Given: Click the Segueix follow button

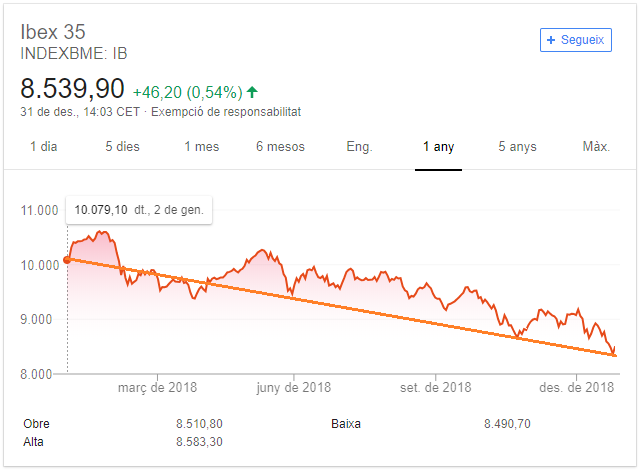Looking at the screenshot, I should (575, 40).
